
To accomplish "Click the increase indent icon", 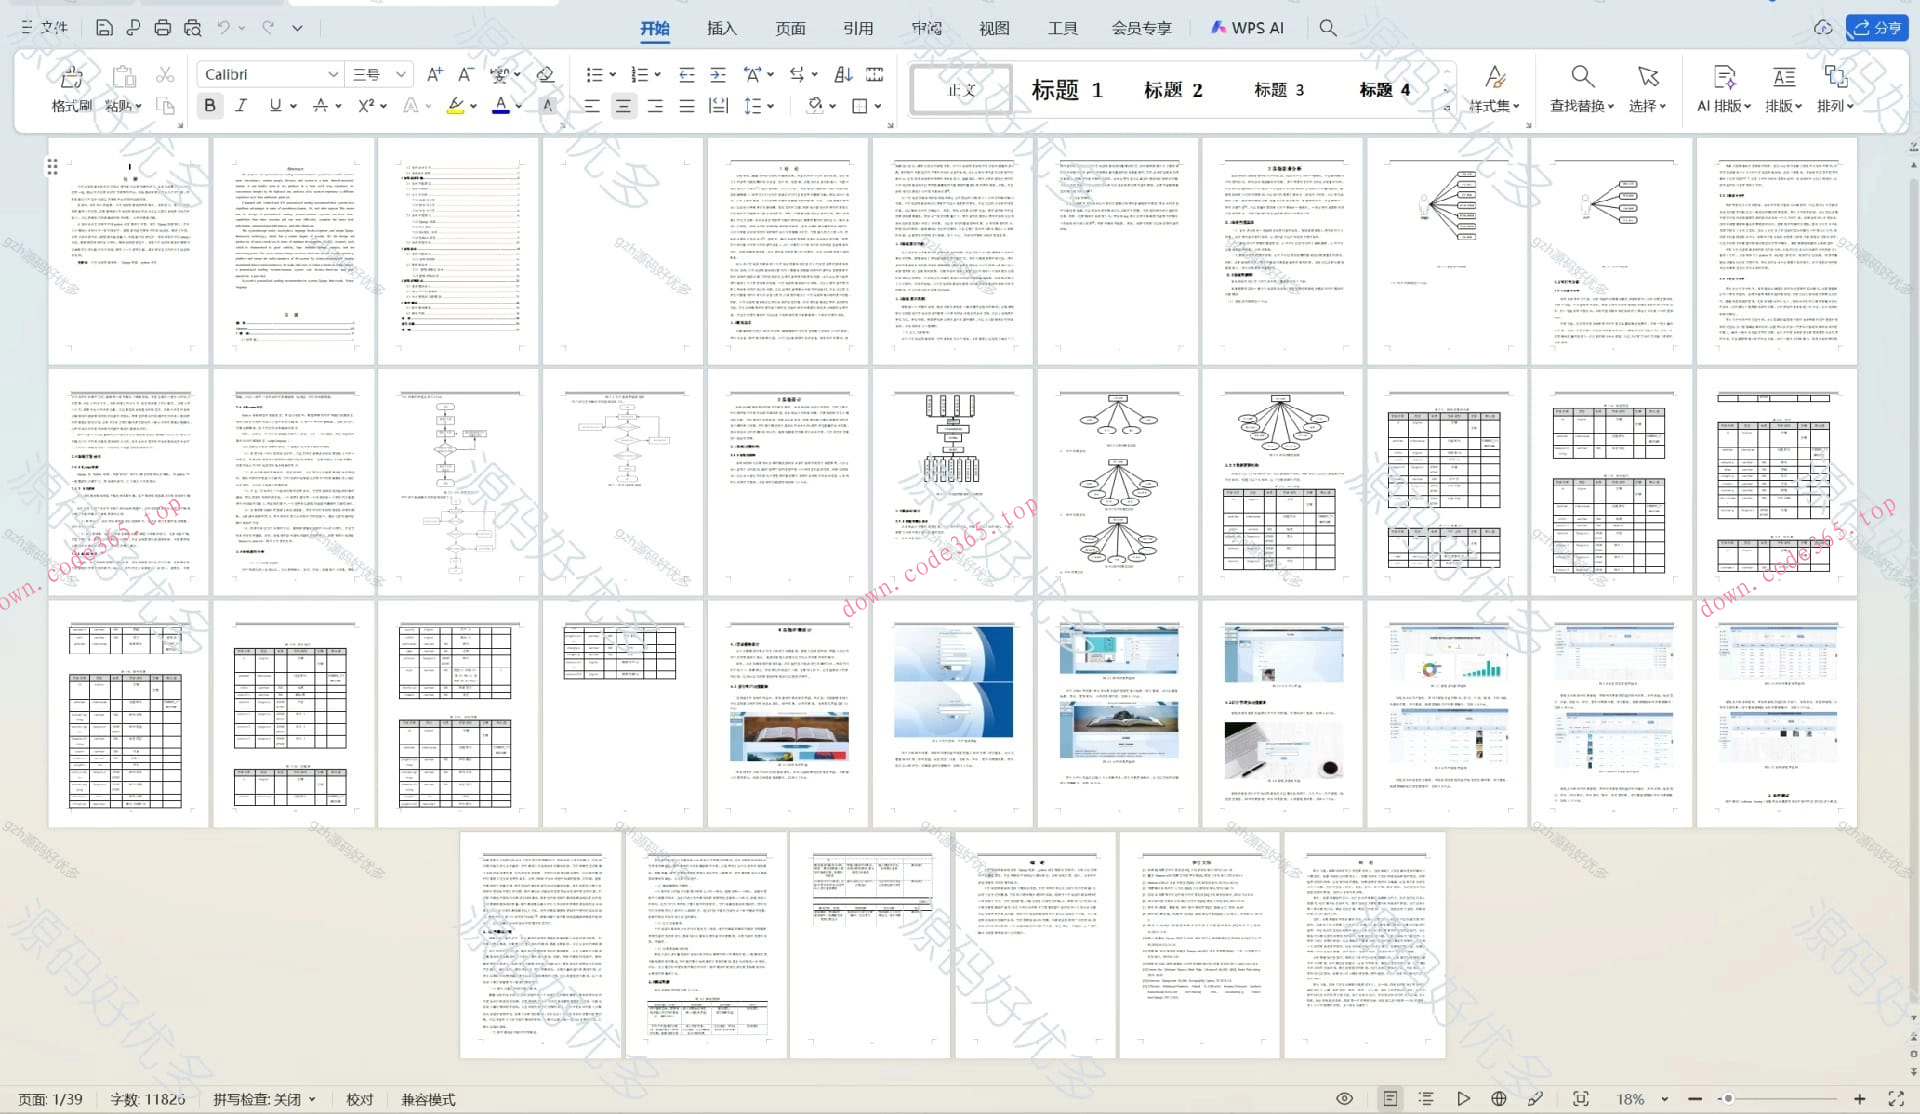I will [718, 74].
